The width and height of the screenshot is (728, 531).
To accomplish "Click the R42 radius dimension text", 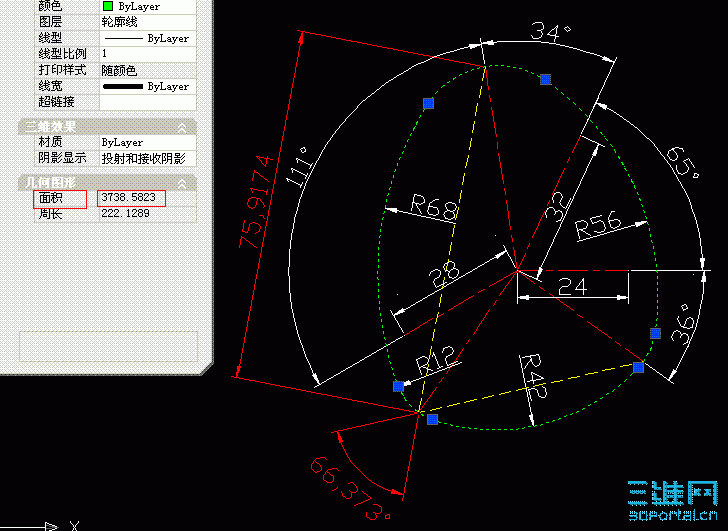I will point(533,376).
